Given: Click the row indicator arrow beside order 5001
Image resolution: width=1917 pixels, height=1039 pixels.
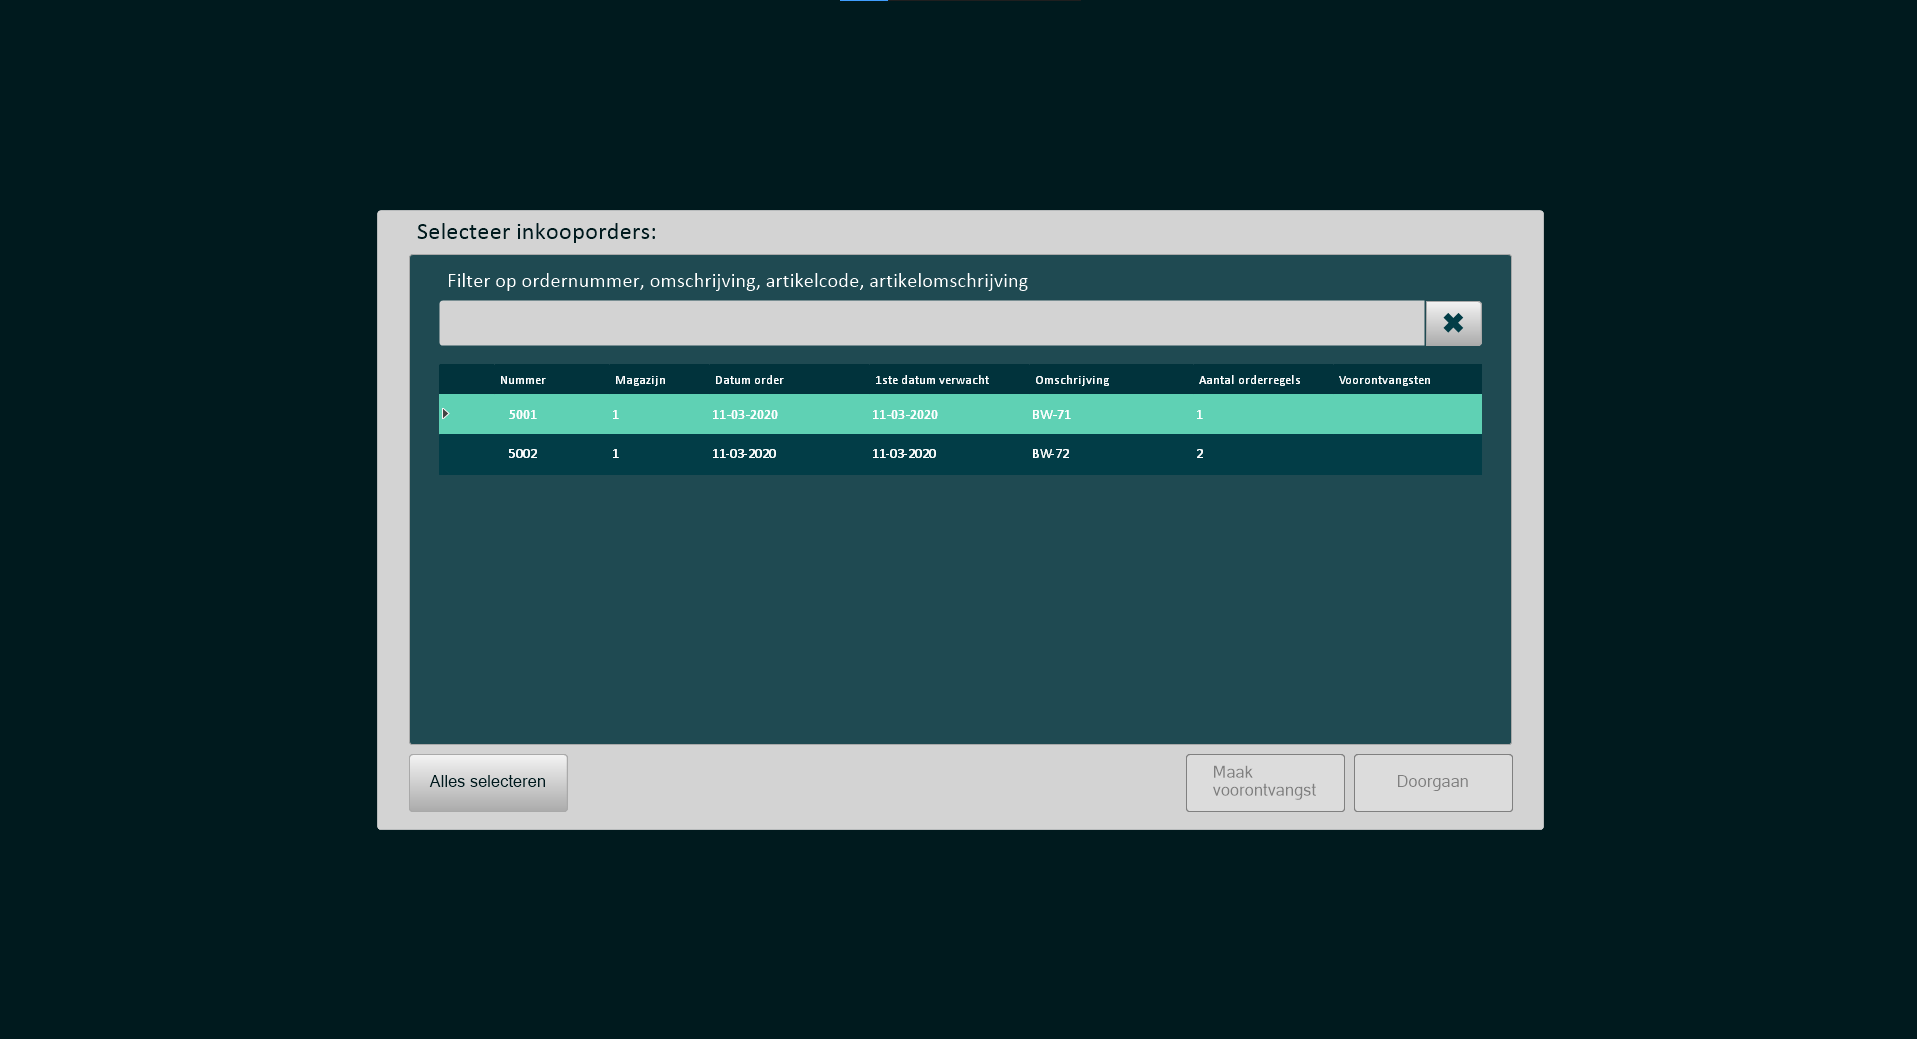Looking at the screenshot, I should point(446,414).
